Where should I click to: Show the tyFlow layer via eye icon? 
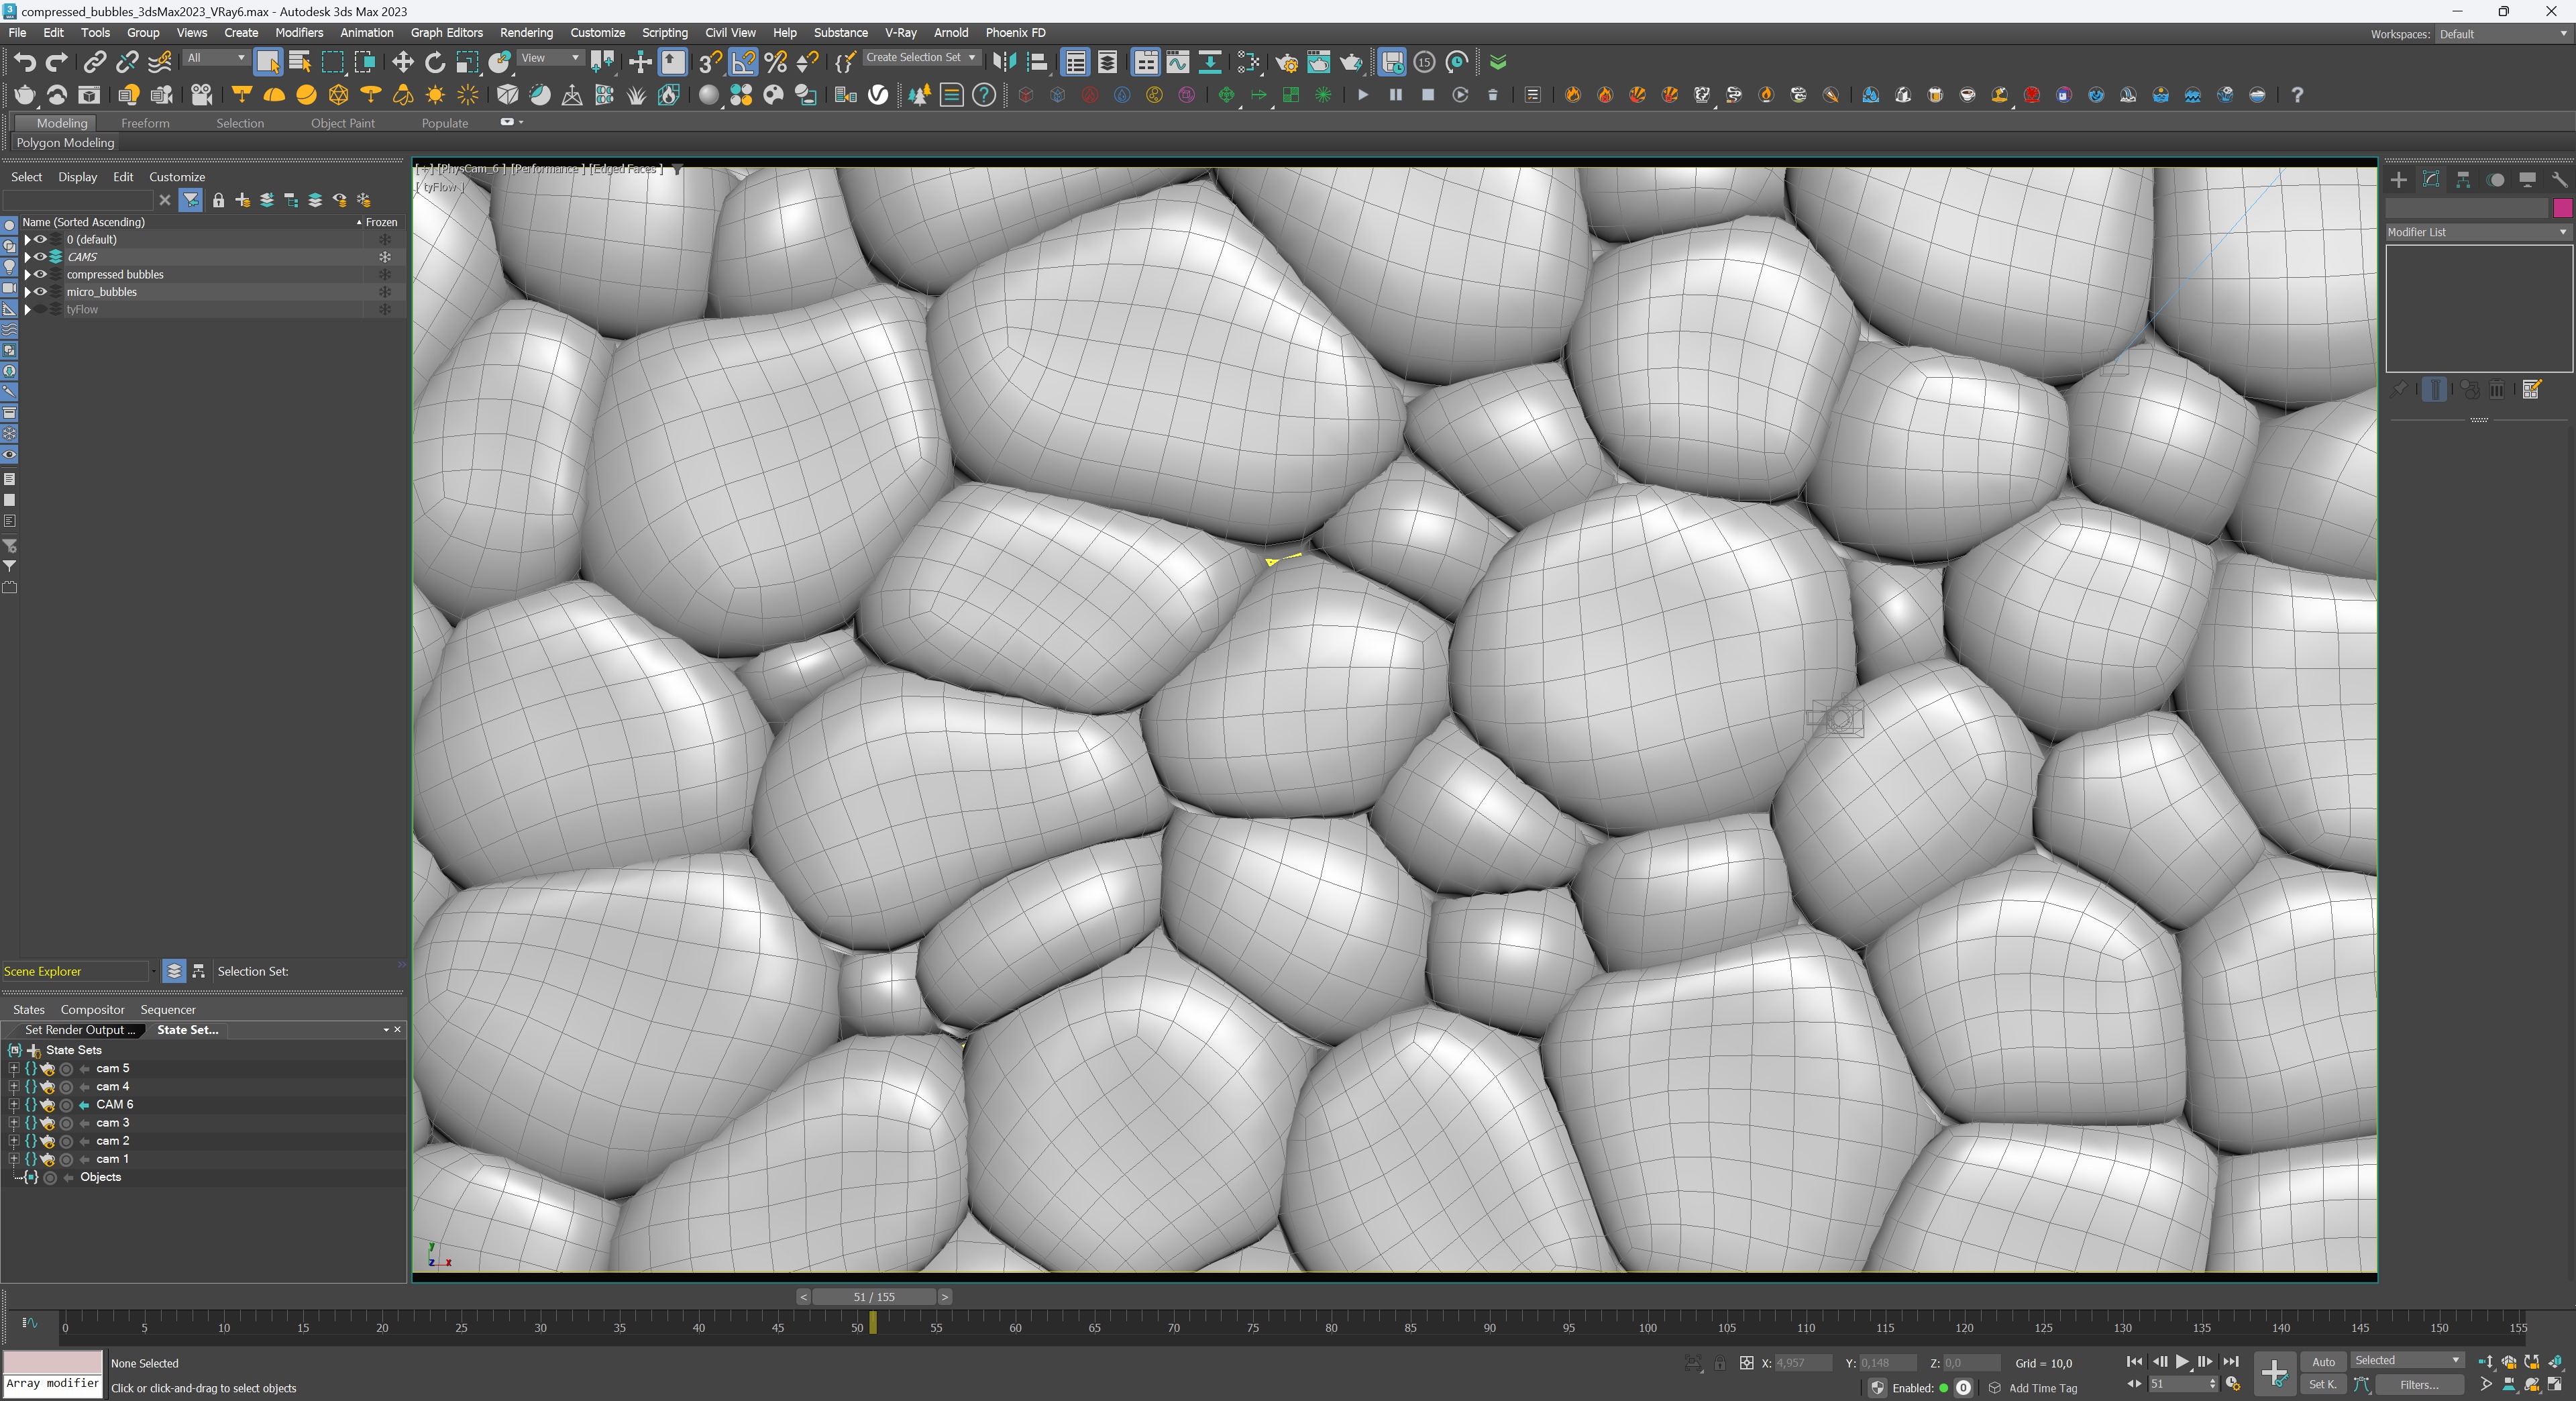pyautogui.click(x=41, y=309)
